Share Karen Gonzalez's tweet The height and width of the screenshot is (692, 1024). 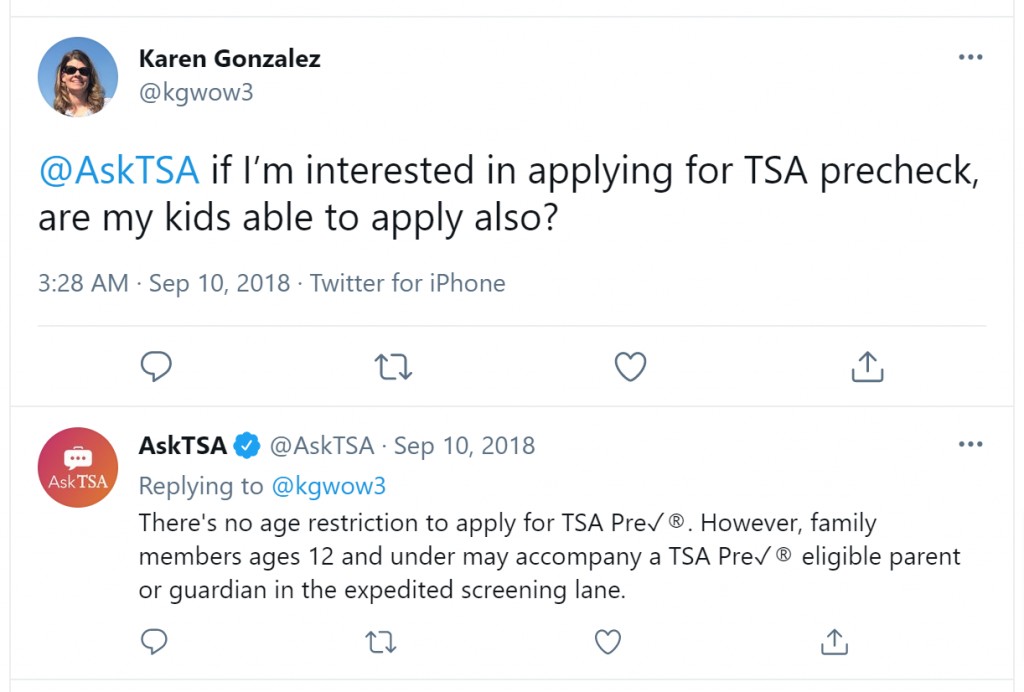(x=867, y=366)
